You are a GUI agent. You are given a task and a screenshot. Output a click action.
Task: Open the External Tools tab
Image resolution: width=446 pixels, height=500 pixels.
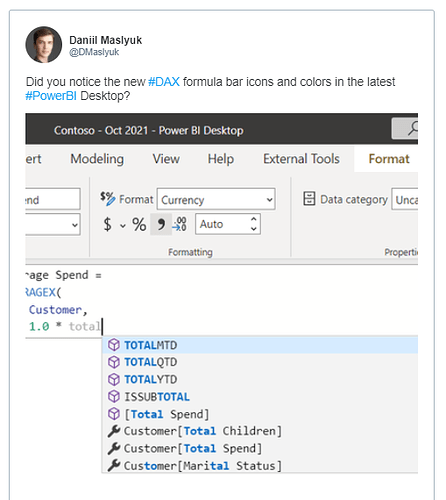pyautogui.click(x=301, y=159)
